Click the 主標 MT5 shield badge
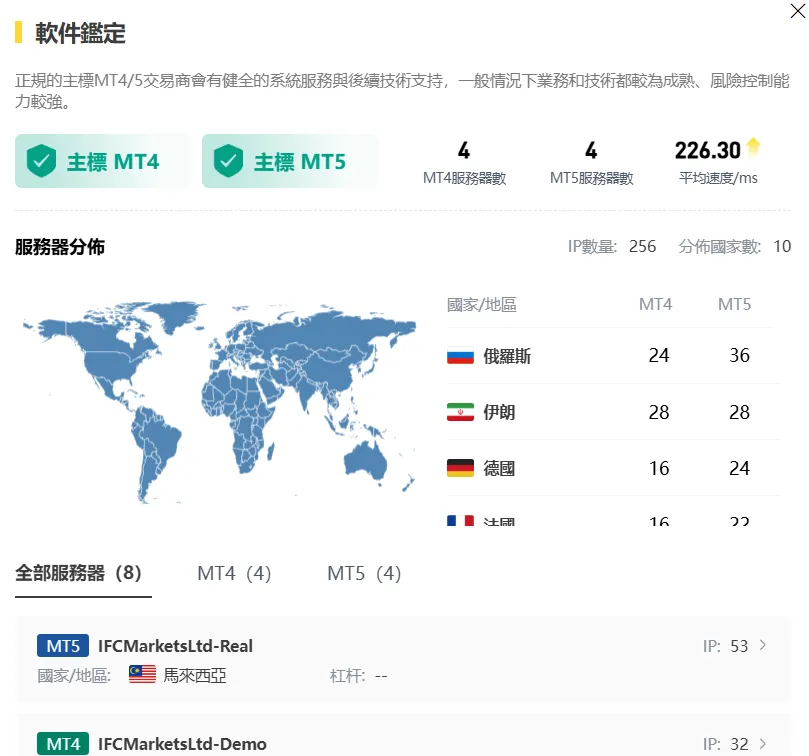Image resolution: width=809 pixels, height=756 pixels. [290, 161]
